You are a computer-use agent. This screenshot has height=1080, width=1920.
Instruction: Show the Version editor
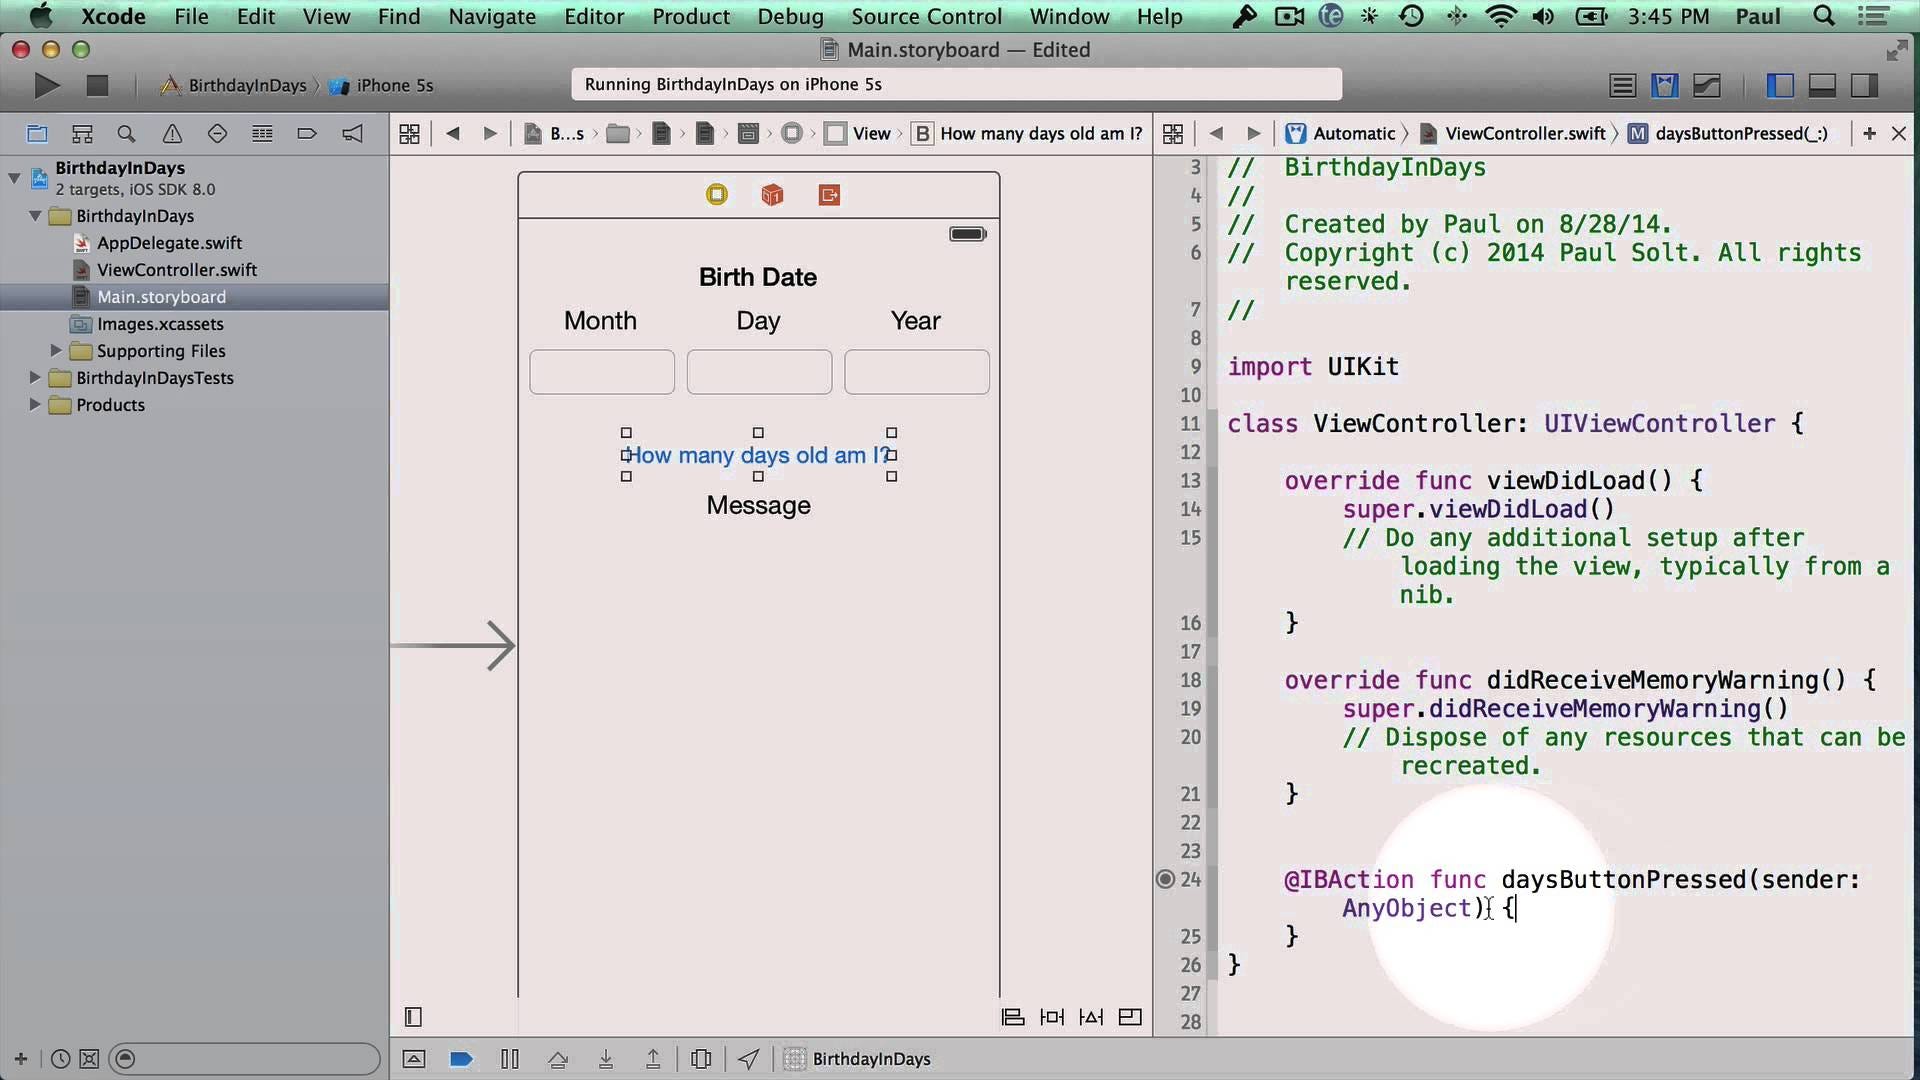pyautogui.click(x=1707, y=86)
